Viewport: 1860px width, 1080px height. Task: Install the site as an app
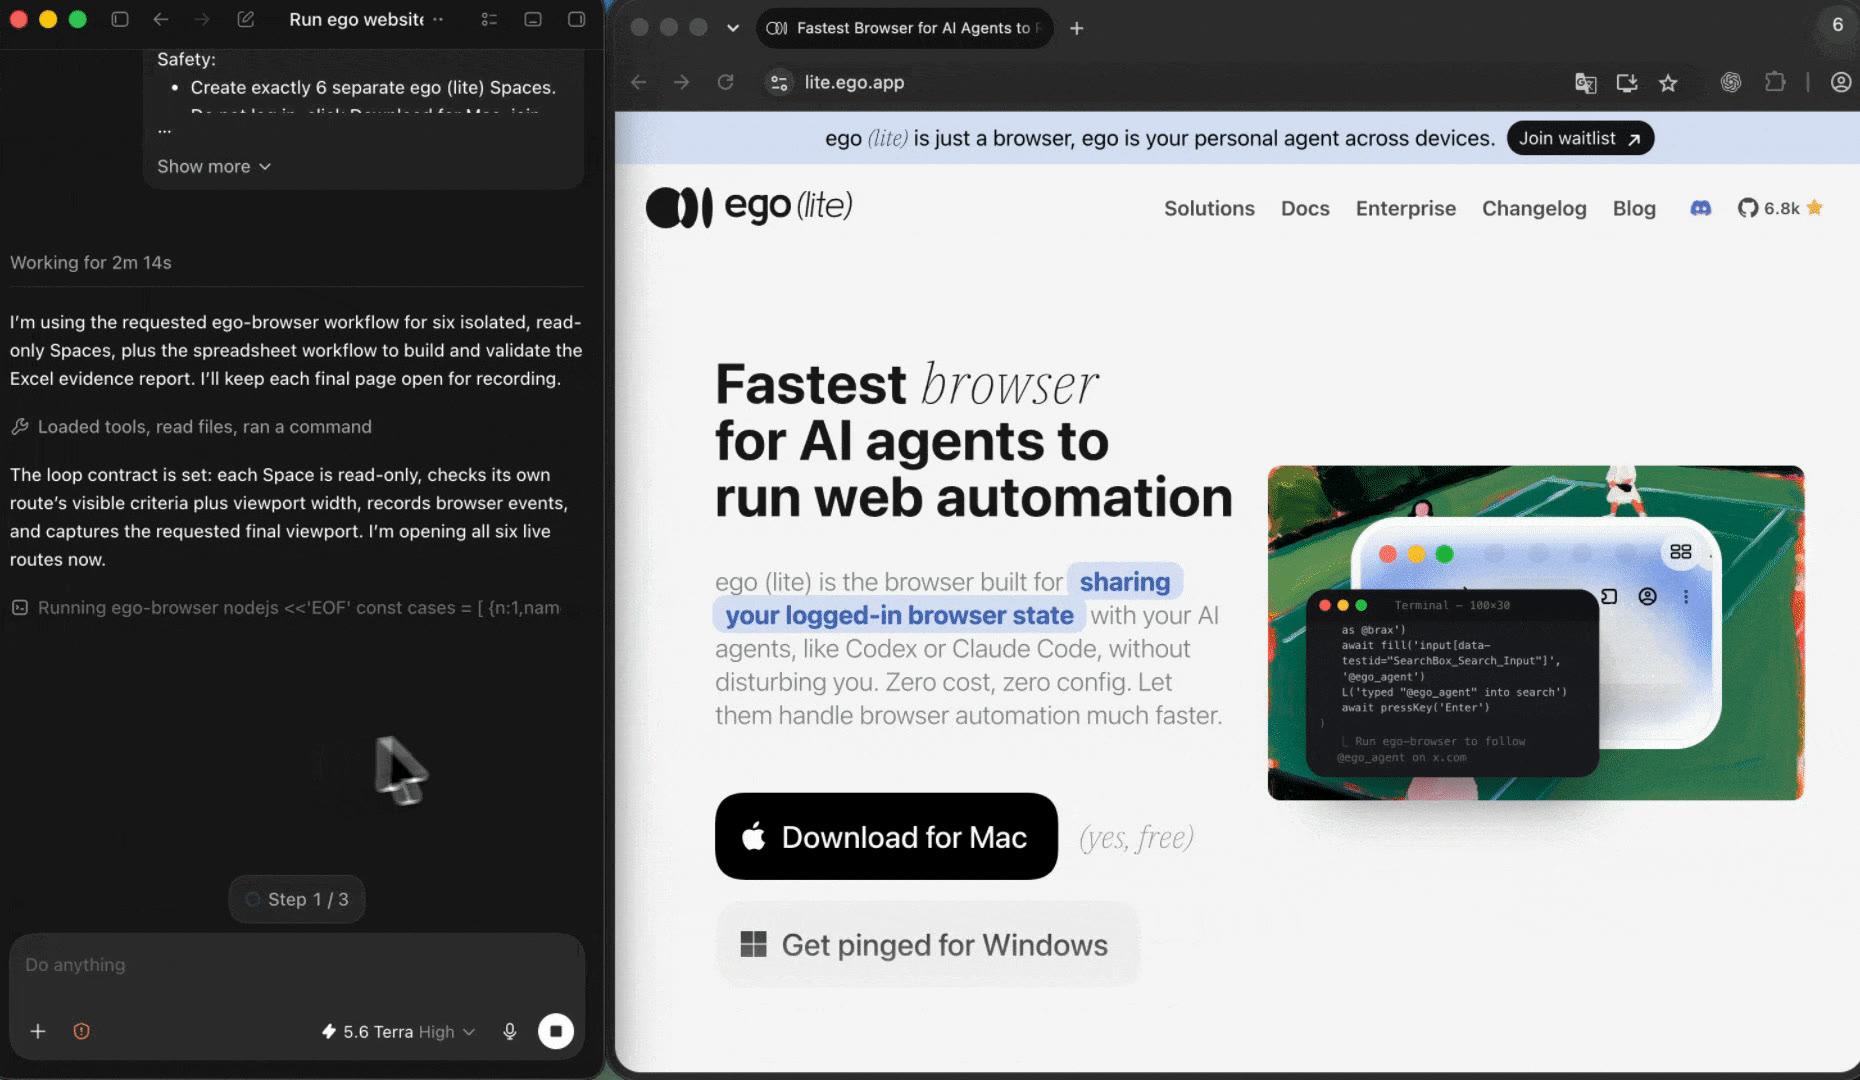tap(1627, 83)
